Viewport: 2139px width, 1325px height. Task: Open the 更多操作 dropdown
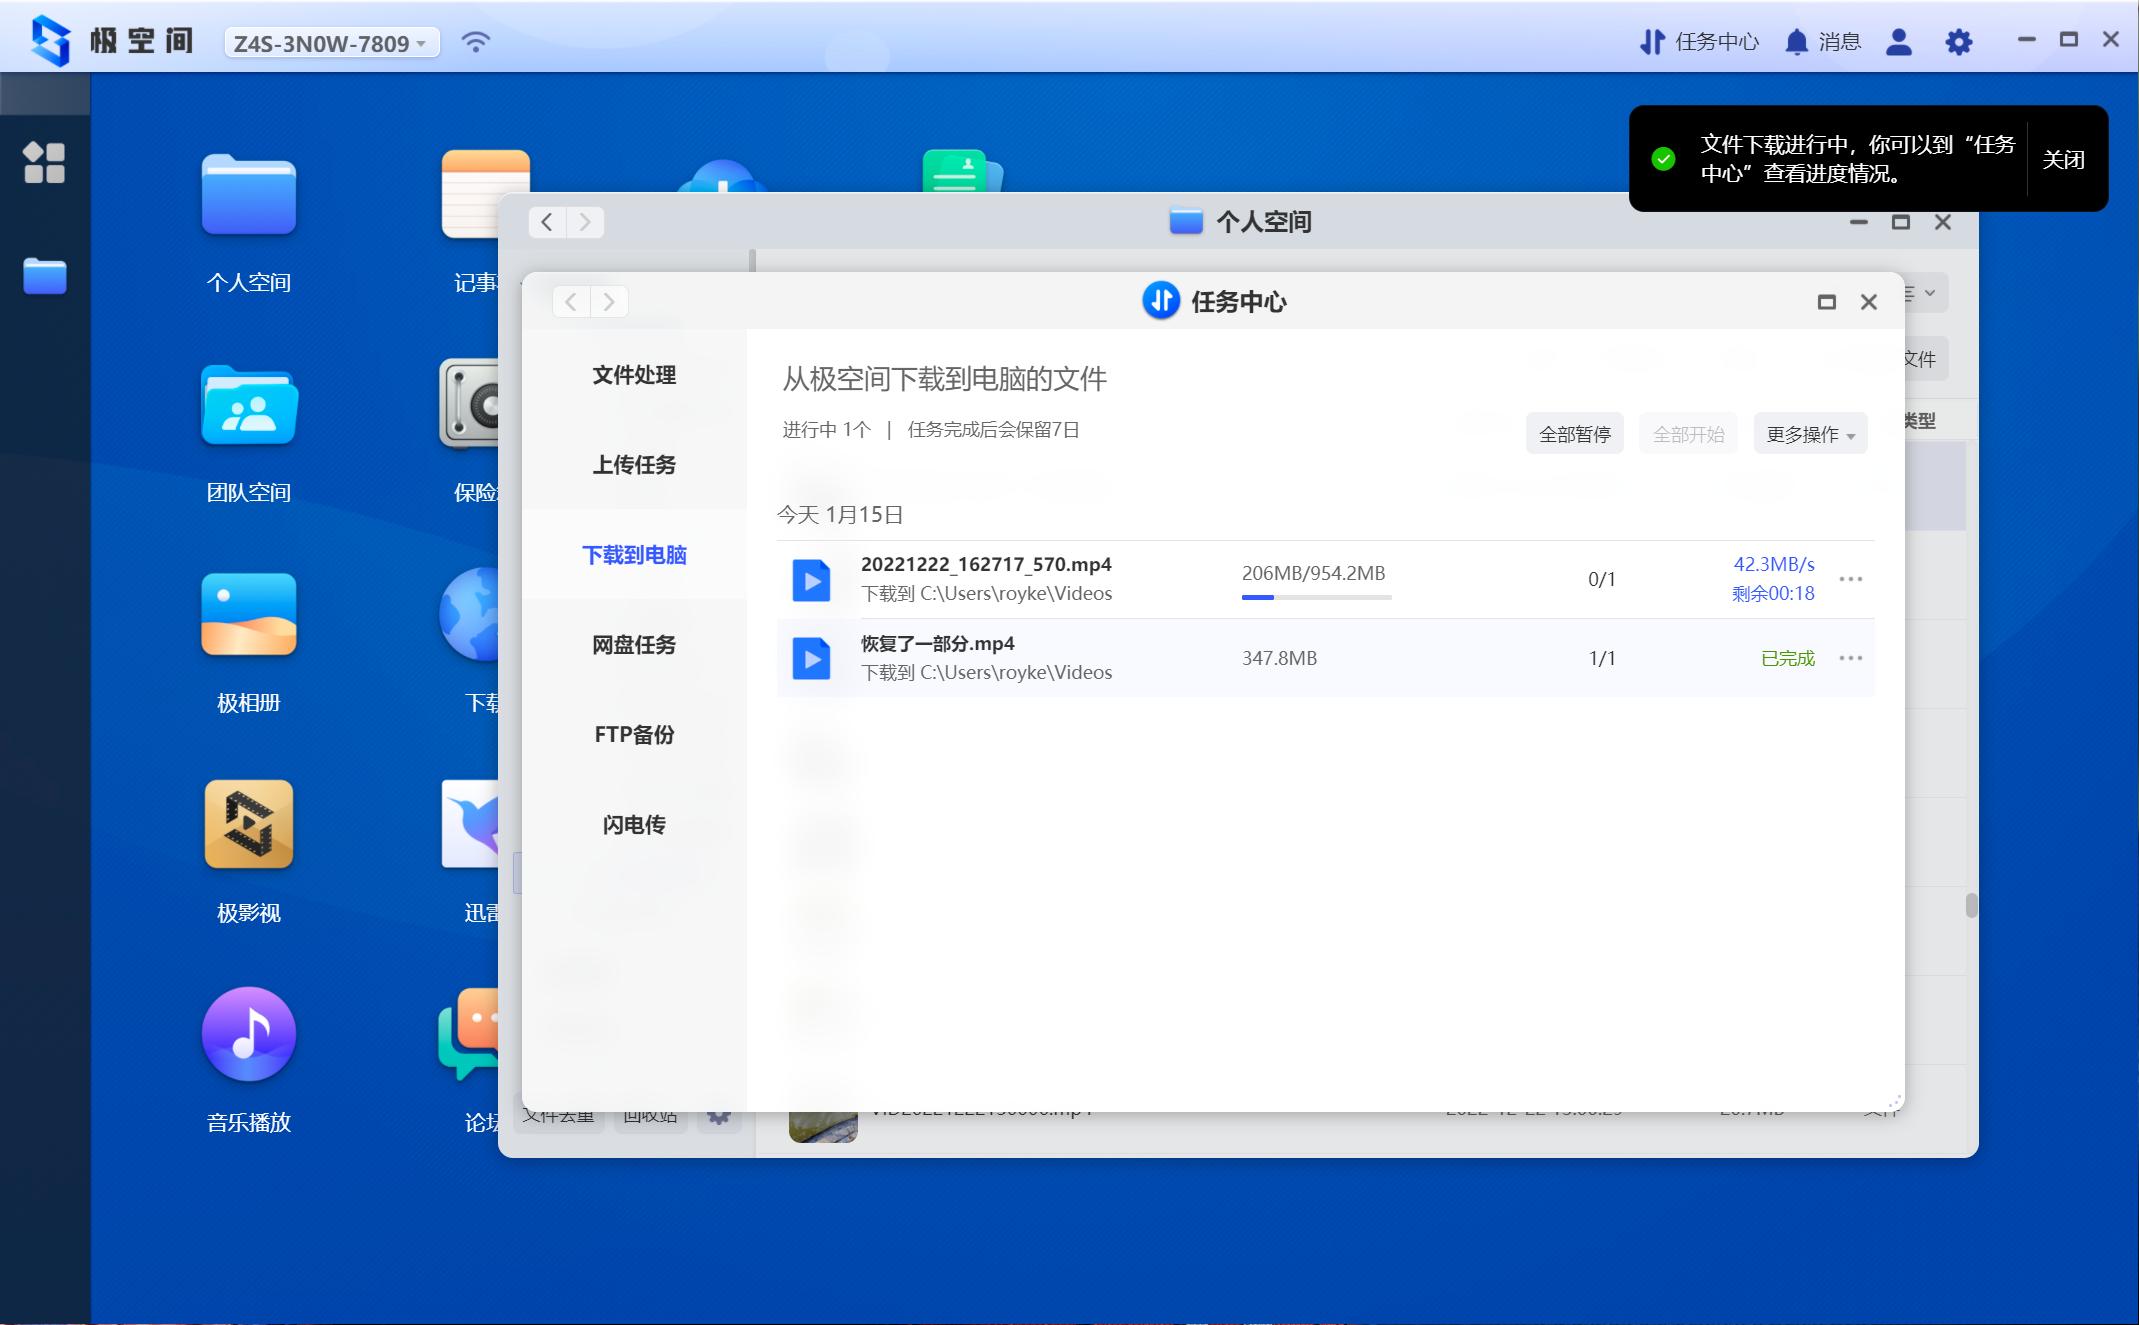pyautogui.click(x=1810, y=433)
